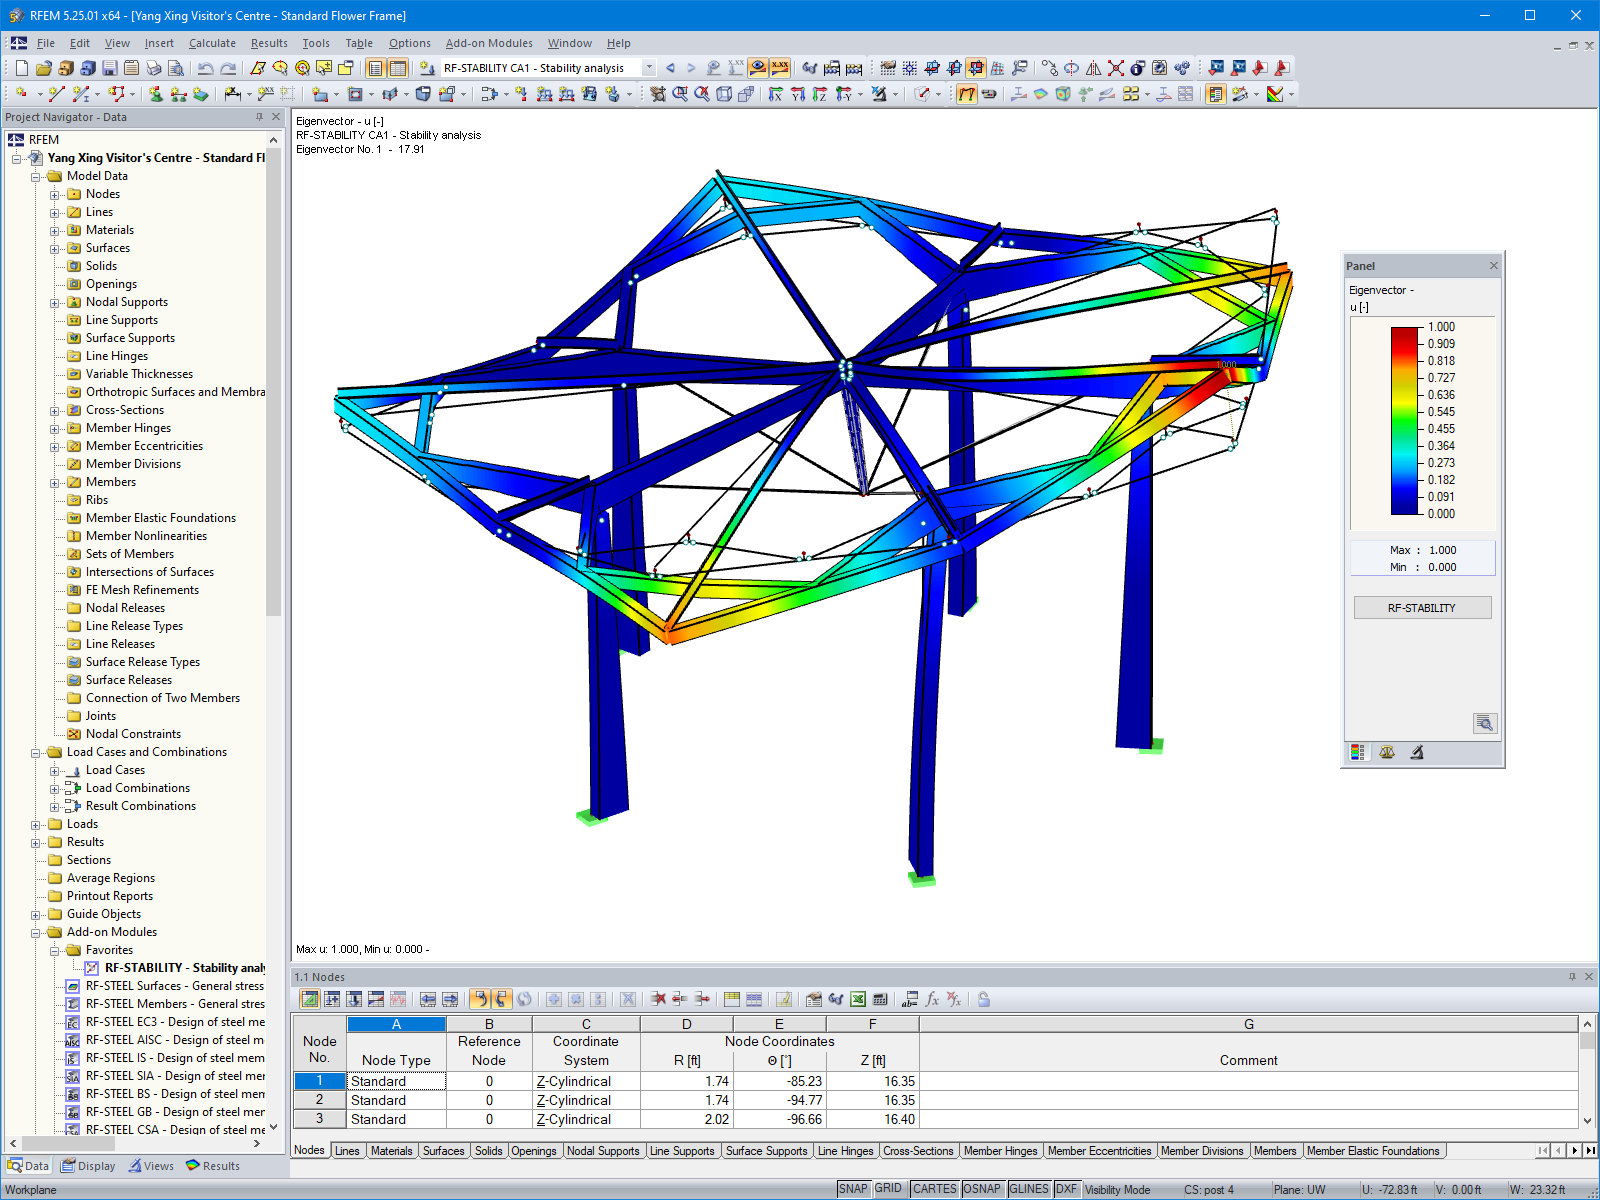Save the model using the floppy disk icon
This screenshot has height=1200, width=1600.
(110, 68)
